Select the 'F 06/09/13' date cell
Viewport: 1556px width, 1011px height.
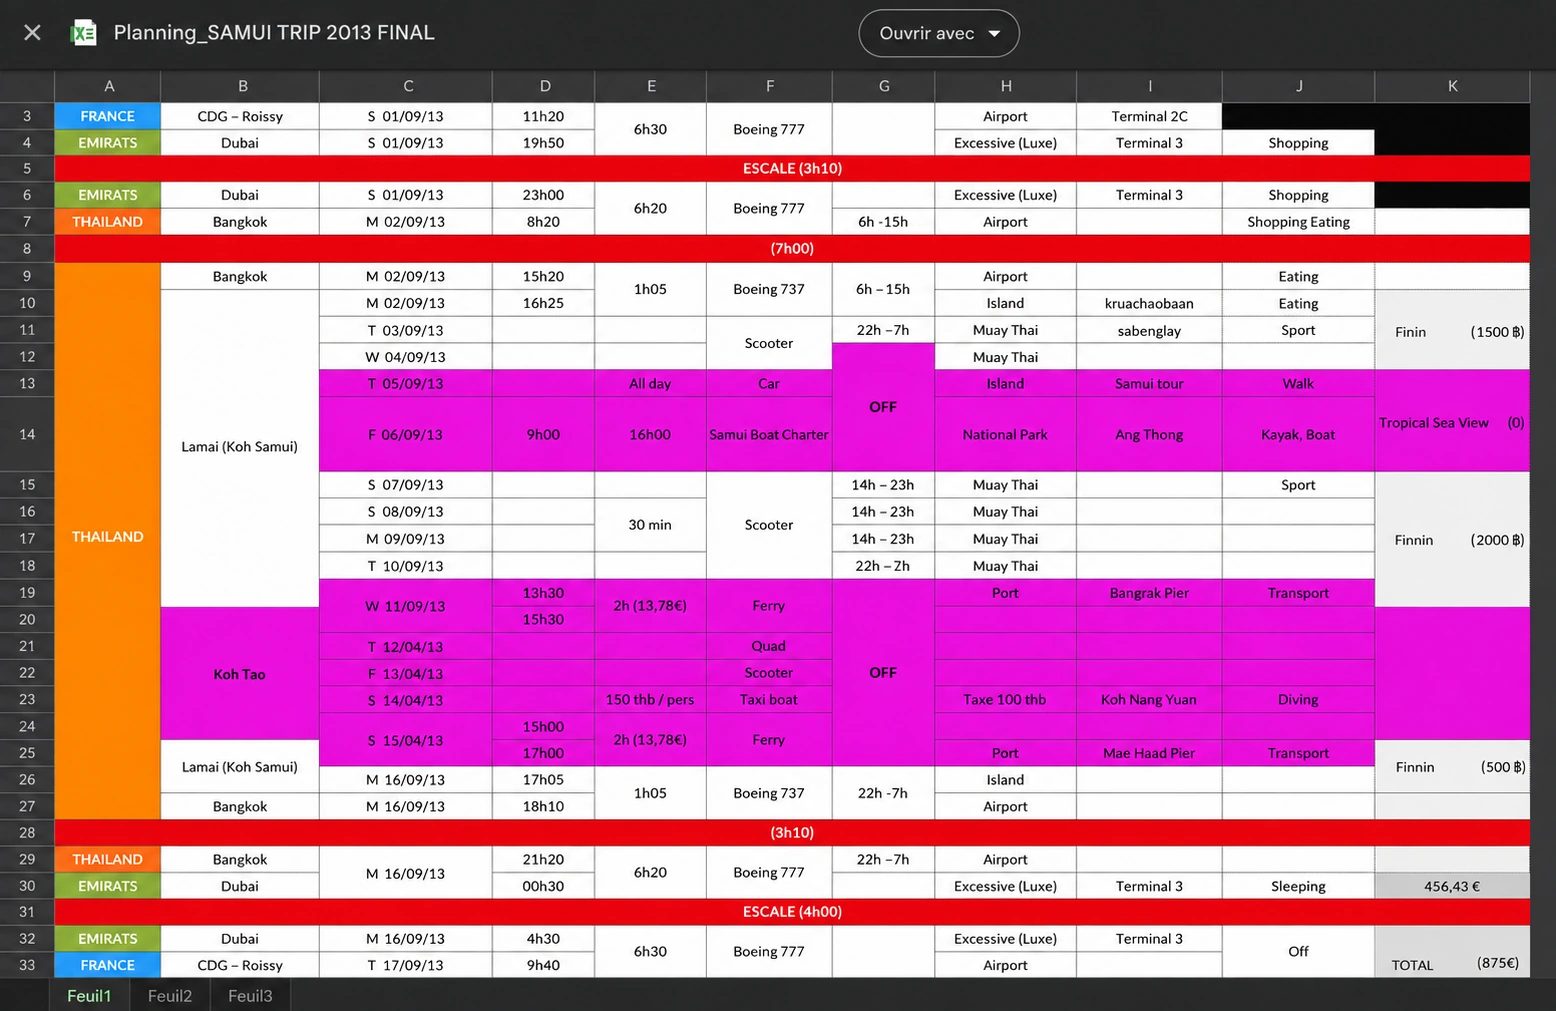405,434
